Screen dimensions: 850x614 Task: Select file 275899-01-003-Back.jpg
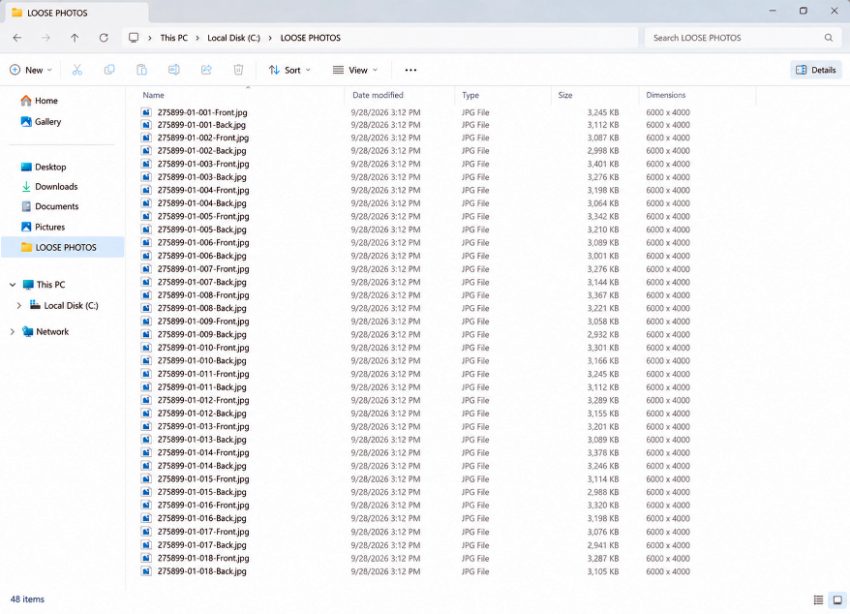coord(202,177)
